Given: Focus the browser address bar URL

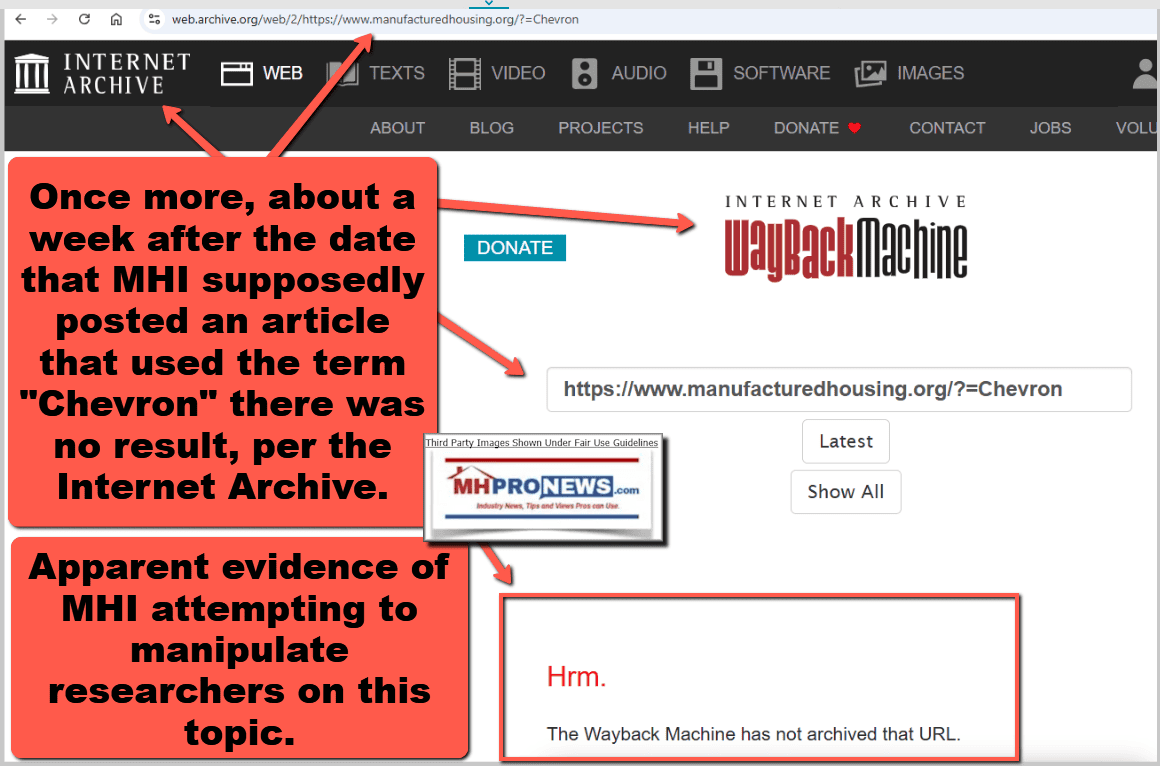Looking at the screenshot, I should [x=375, y=19].
